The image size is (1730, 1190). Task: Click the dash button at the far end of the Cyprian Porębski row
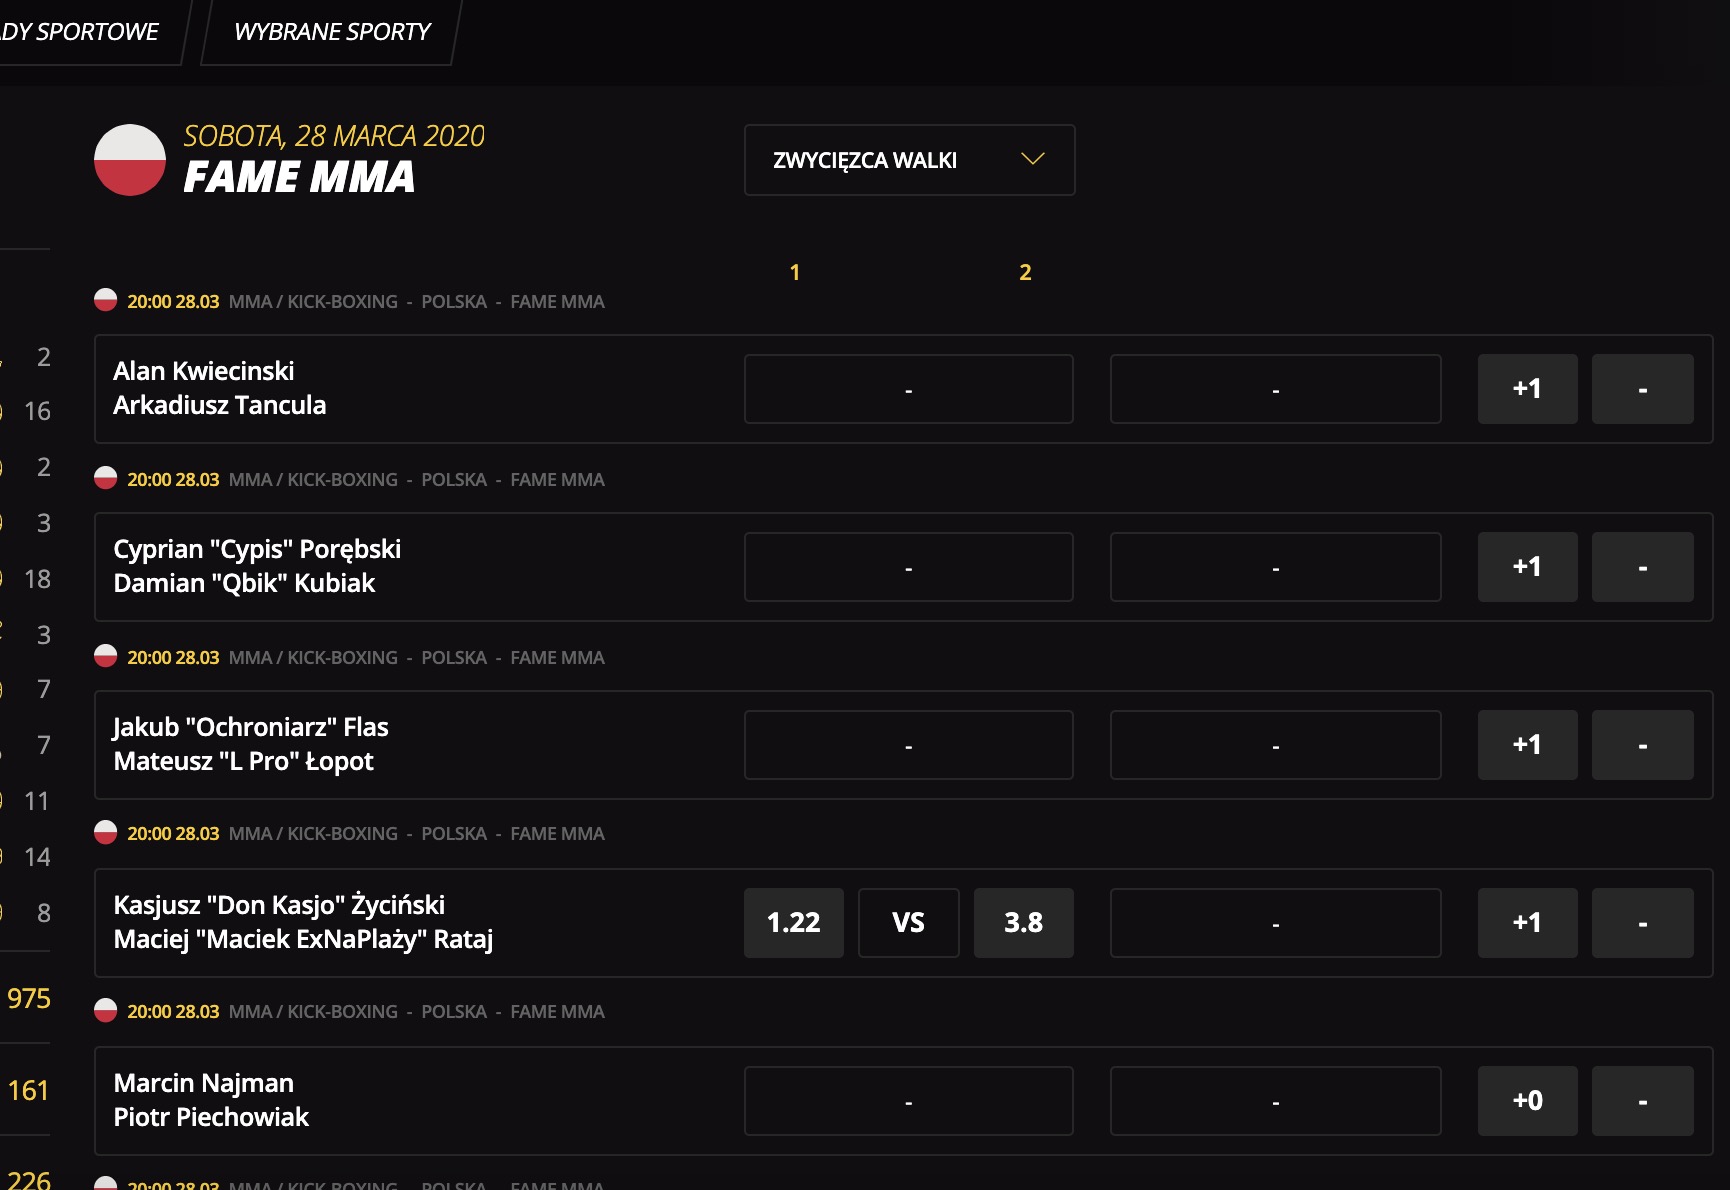tap(1642, 567)
